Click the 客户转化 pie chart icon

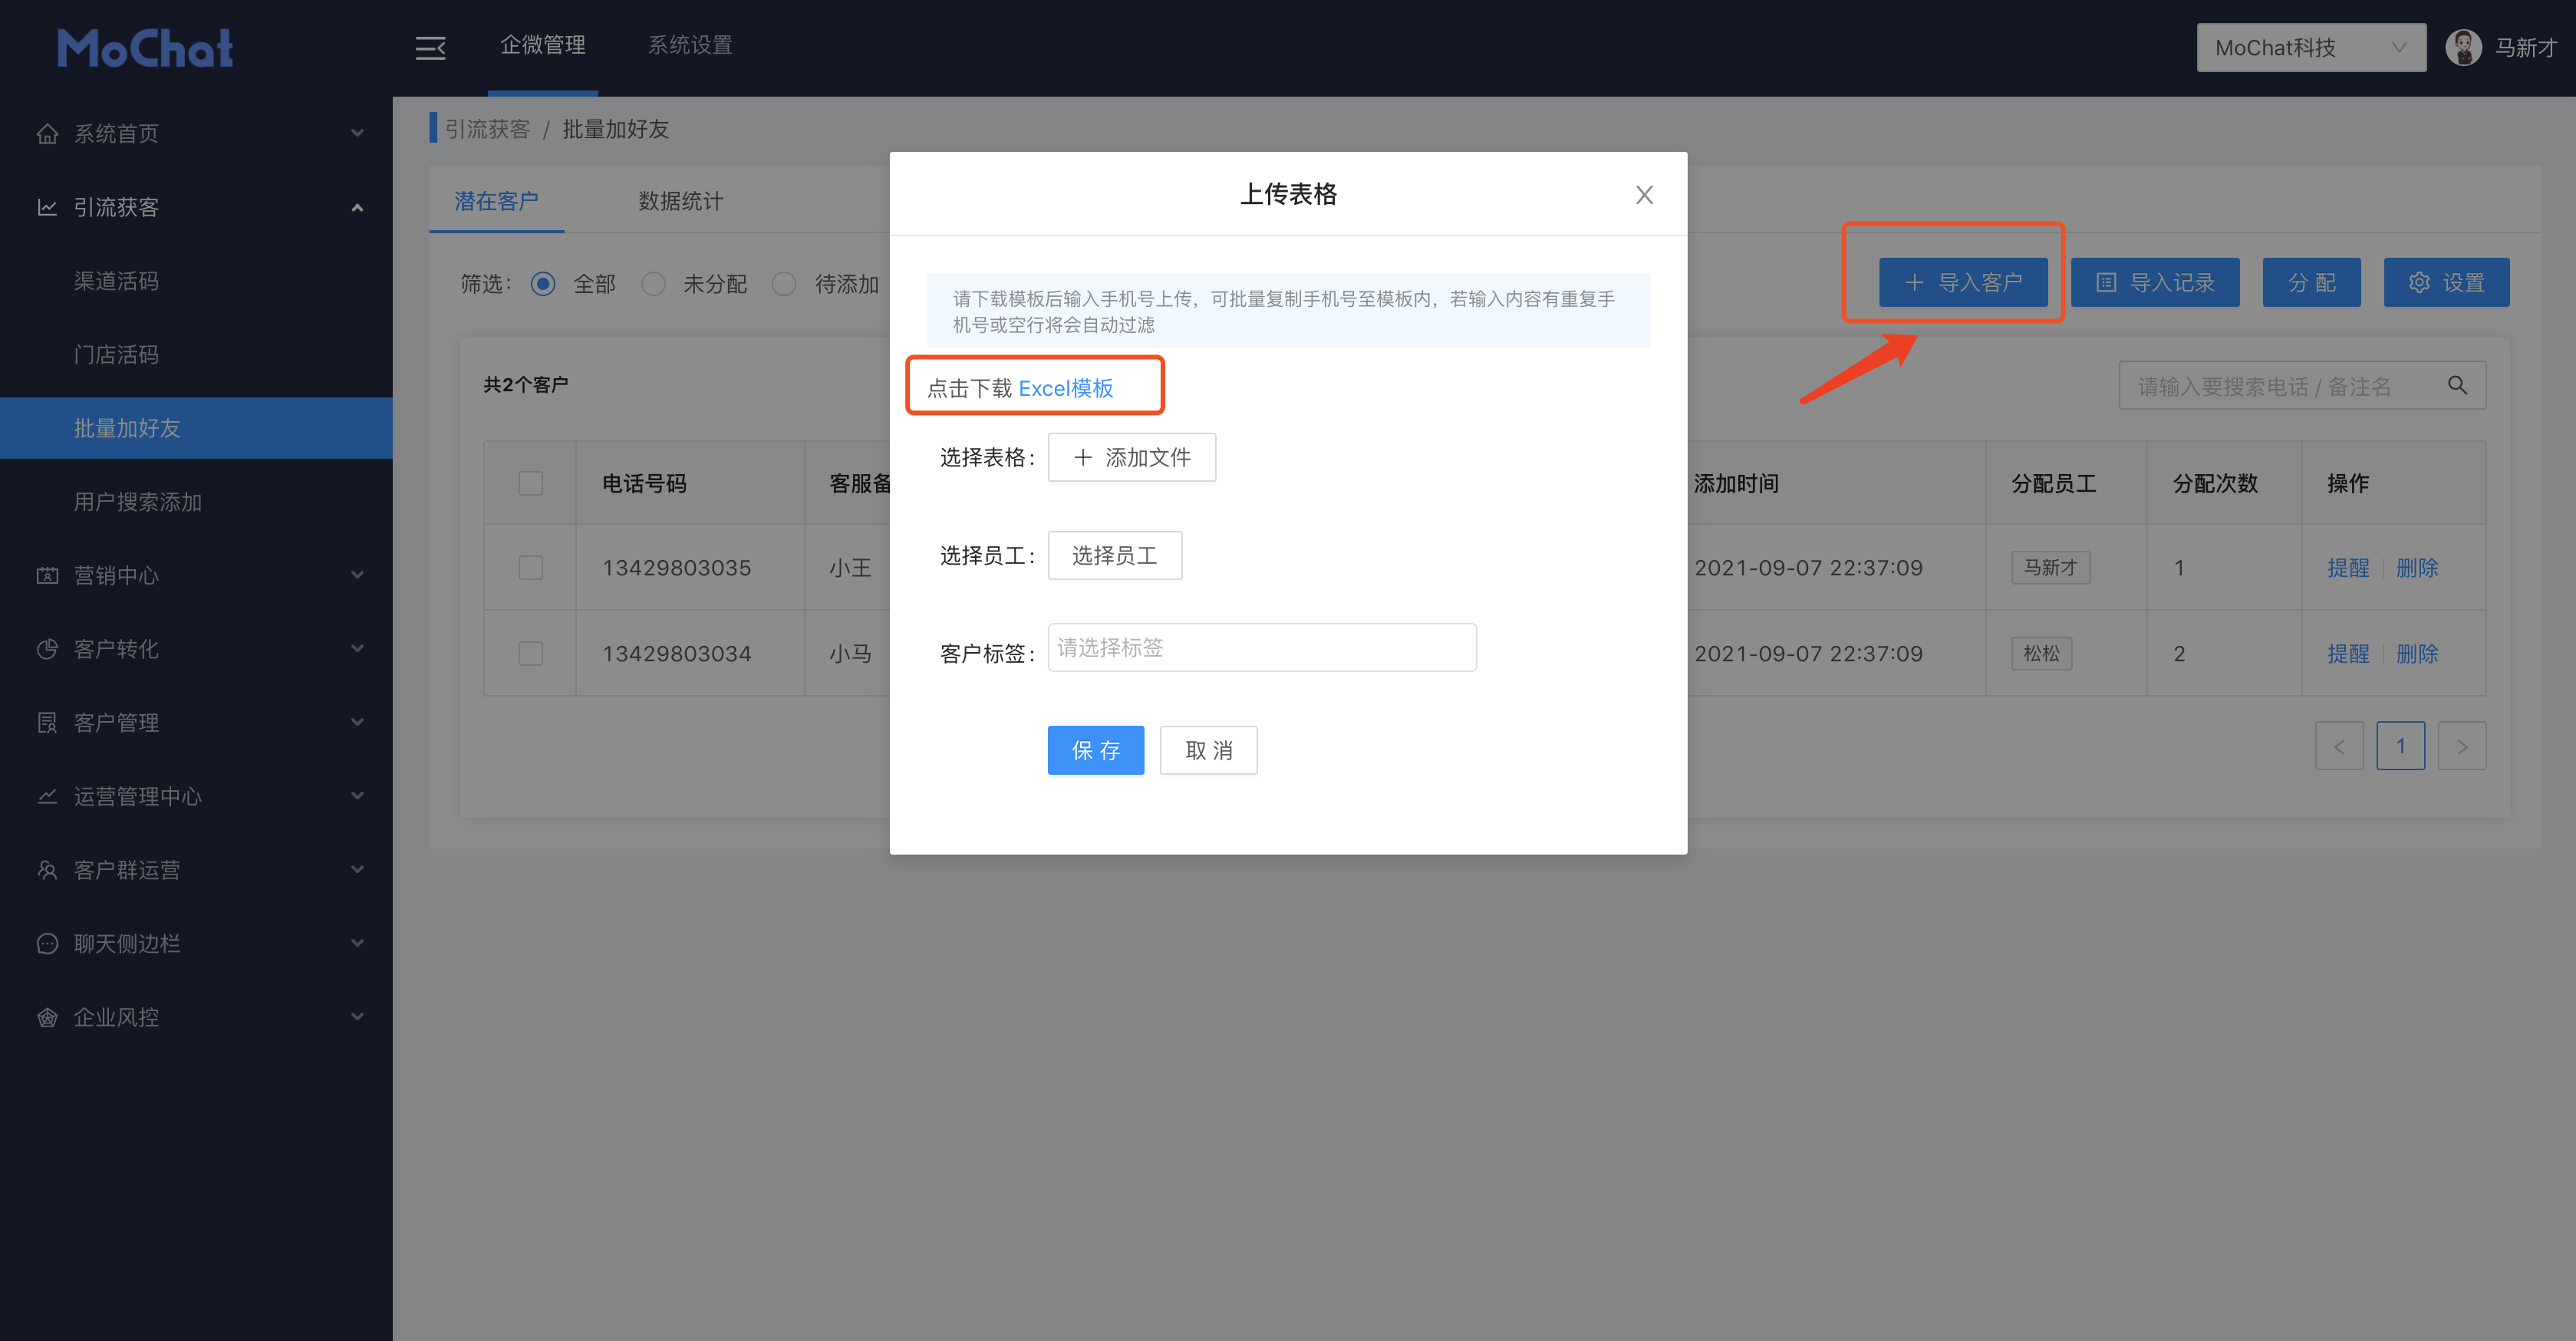click(x=47, y=649)
